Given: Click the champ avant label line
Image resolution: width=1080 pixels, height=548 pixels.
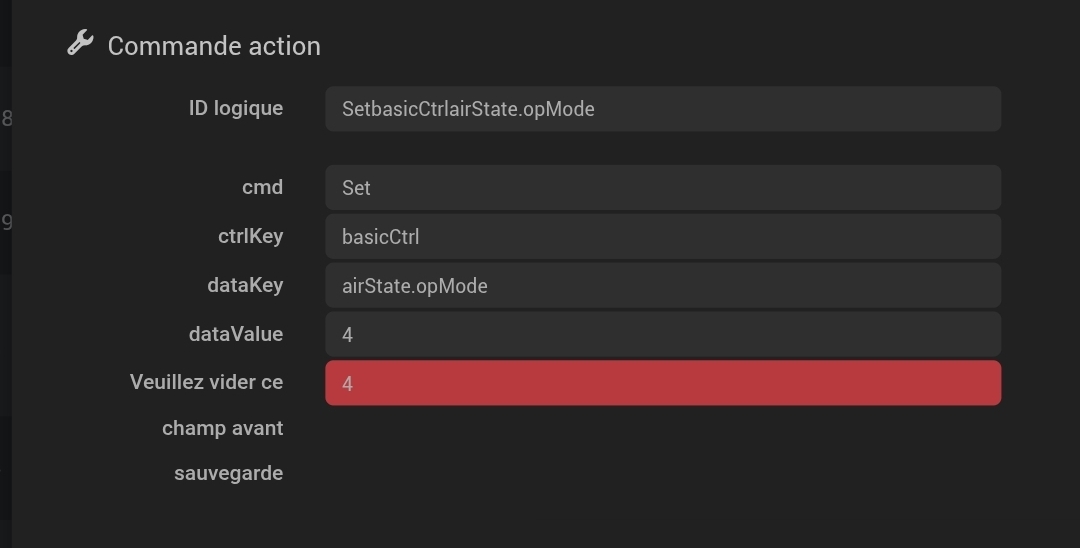Looking at the screenshot, I should (222, 428).
